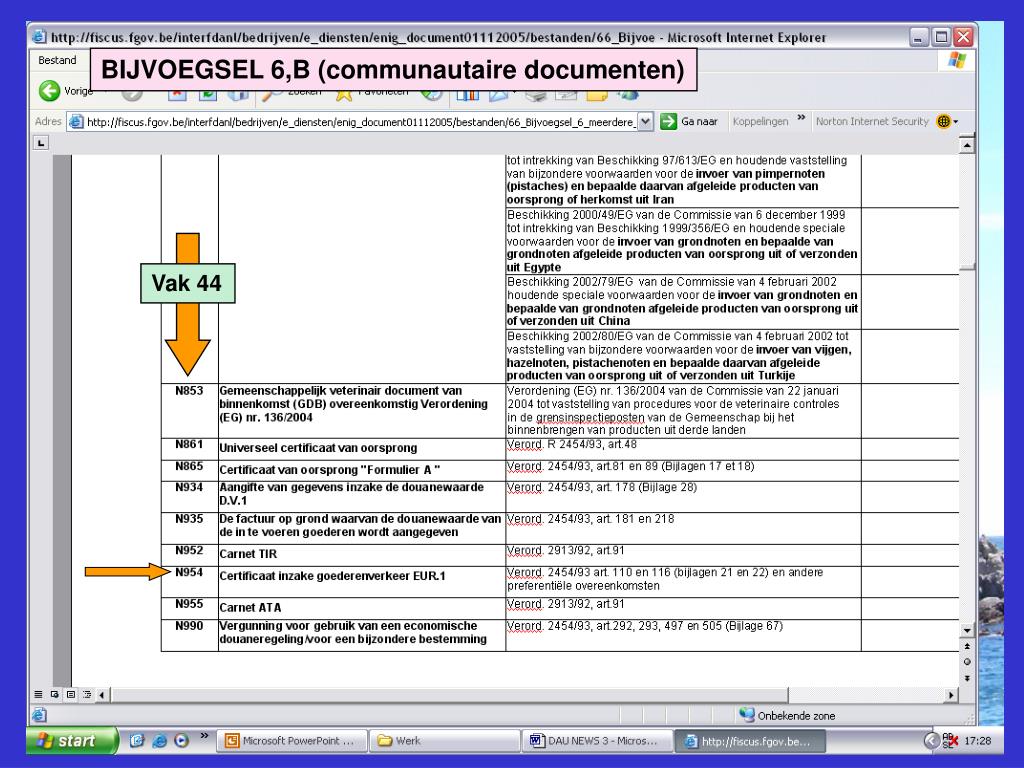Expand the Koppelingen links chevron

pyautogui.click(x=801, y=119)
